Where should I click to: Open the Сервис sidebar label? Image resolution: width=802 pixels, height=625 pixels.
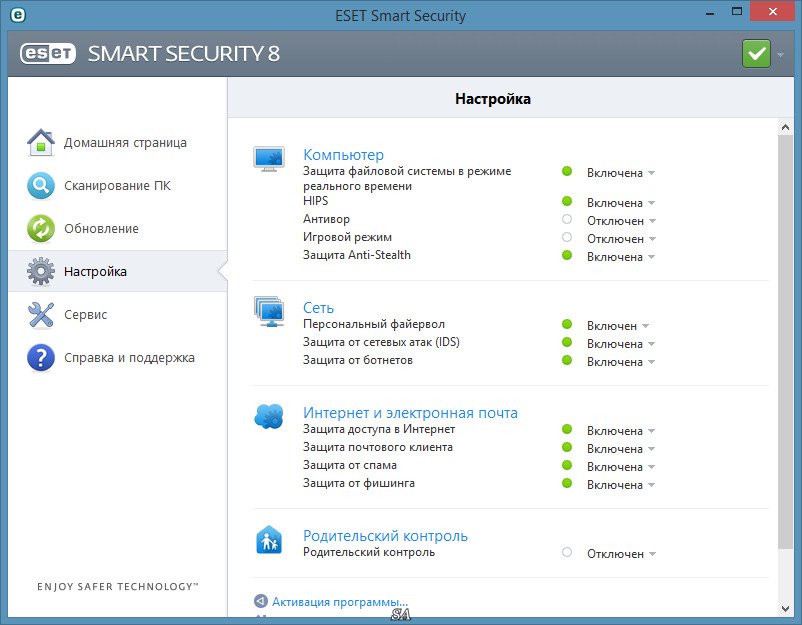[85, 315]
